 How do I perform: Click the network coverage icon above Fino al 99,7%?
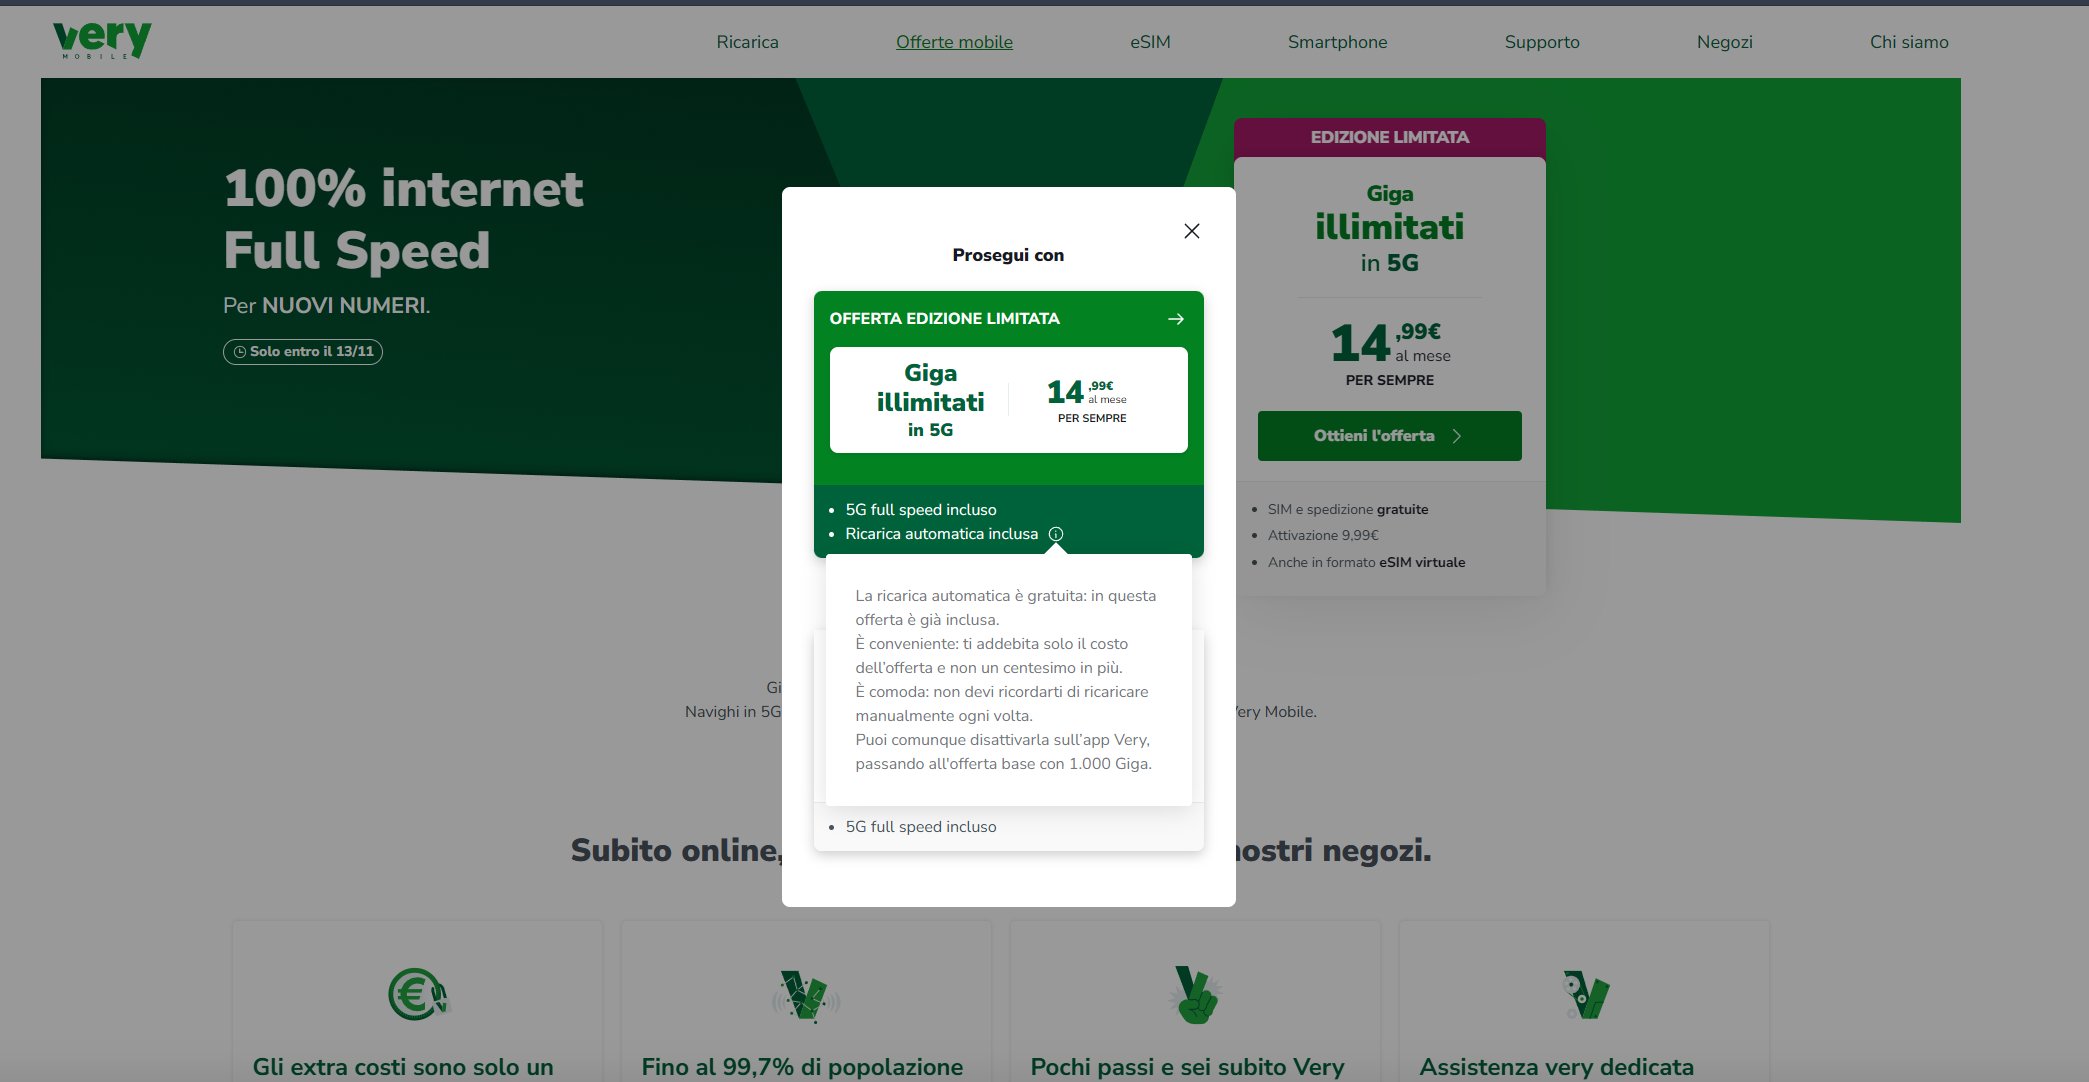pos(805,996)
